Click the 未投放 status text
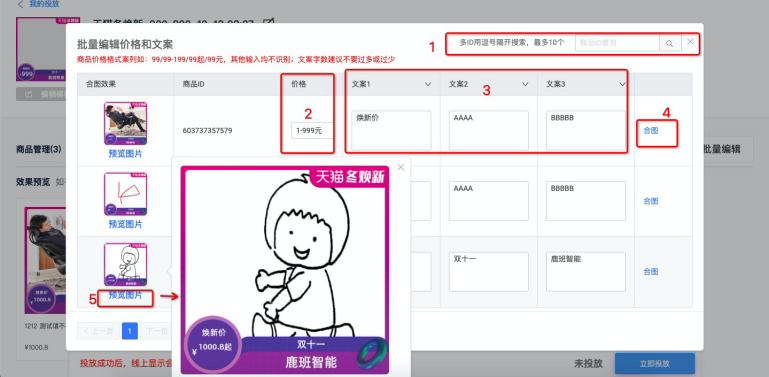This screenshot has width=769, height=377. click(x=588, y=364)
